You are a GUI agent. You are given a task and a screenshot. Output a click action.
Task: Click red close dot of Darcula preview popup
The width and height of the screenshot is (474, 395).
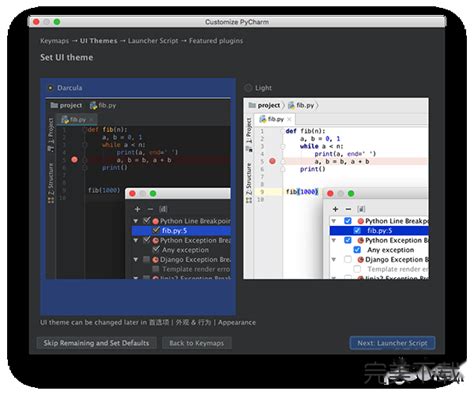point(132,194)
